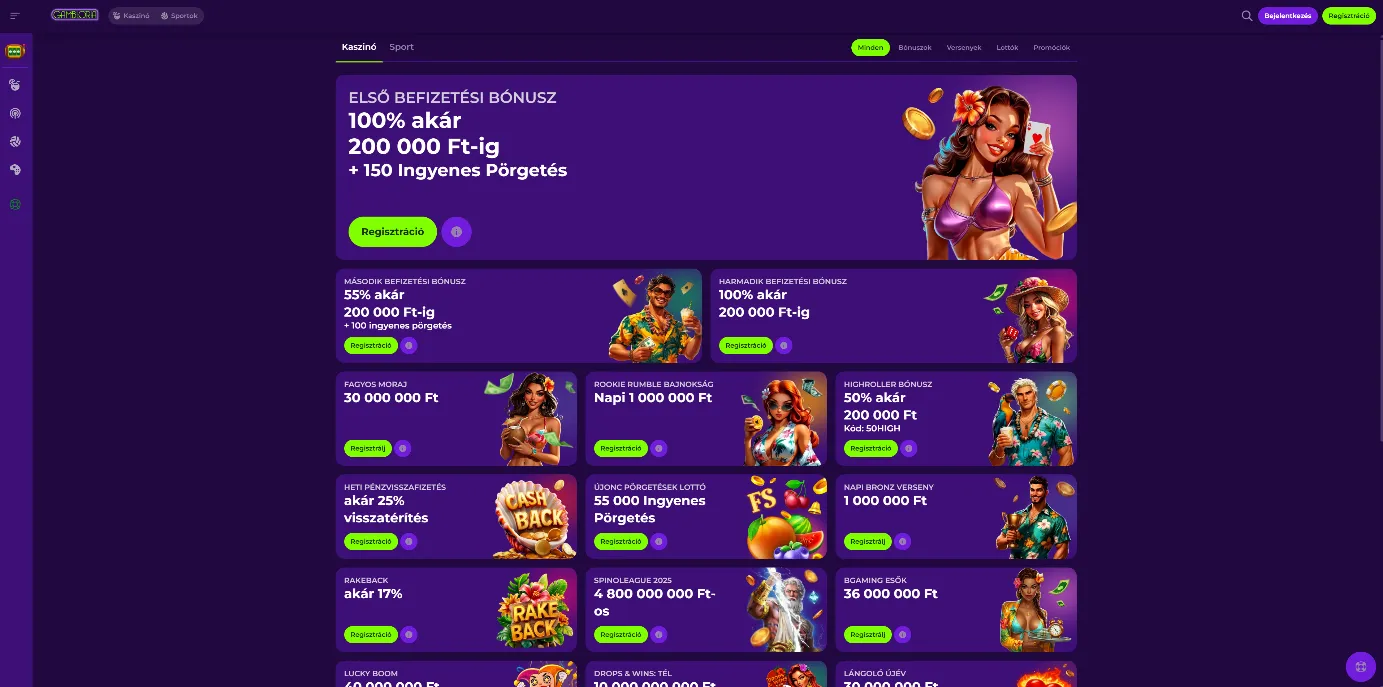Click the big Regisztráció button on the main banner

392,232
